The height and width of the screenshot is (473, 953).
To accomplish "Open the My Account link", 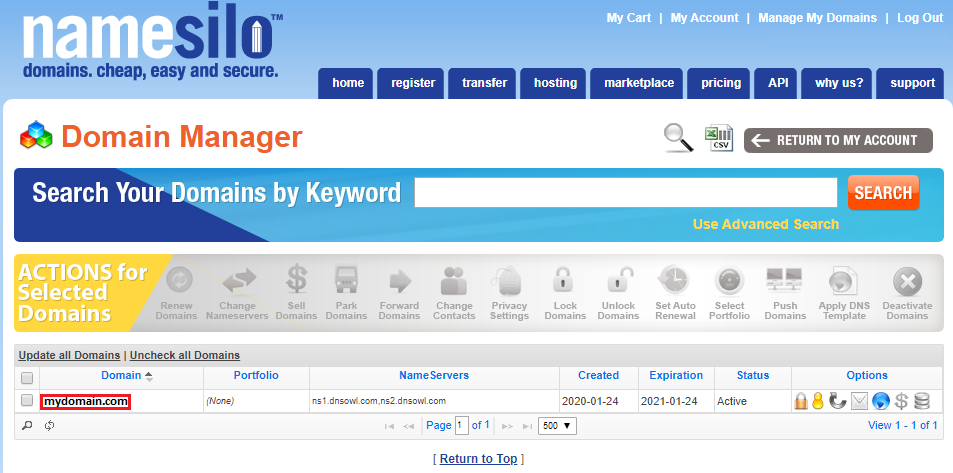I will point(704,18).
